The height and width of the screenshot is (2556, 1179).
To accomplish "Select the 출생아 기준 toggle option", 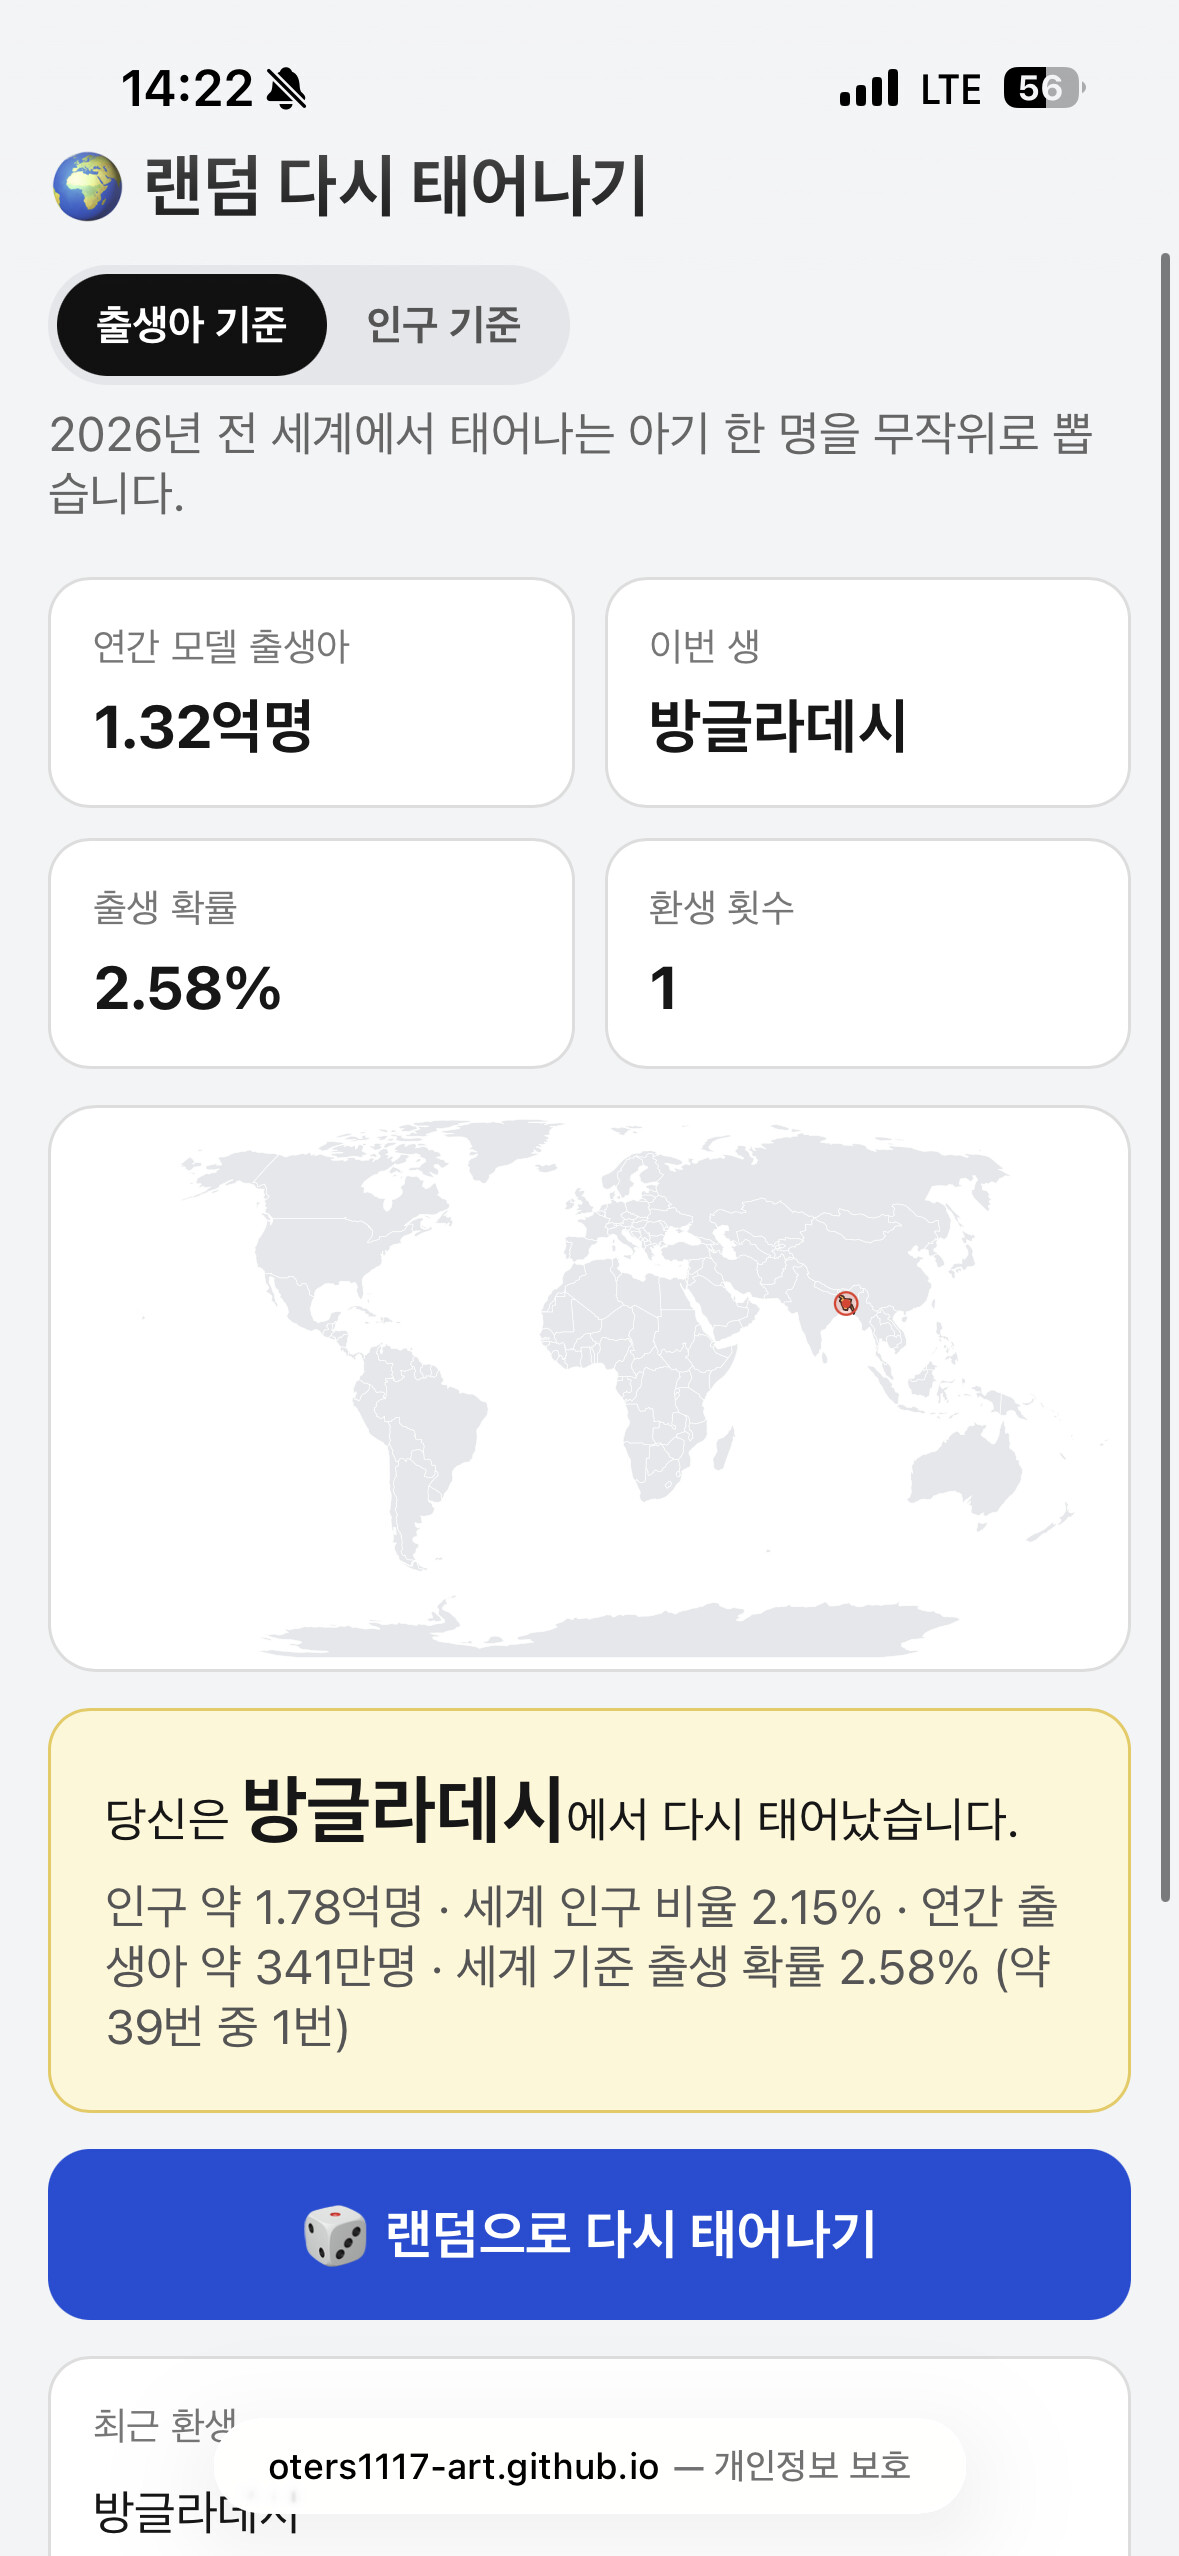I will [x=192, y=325].
